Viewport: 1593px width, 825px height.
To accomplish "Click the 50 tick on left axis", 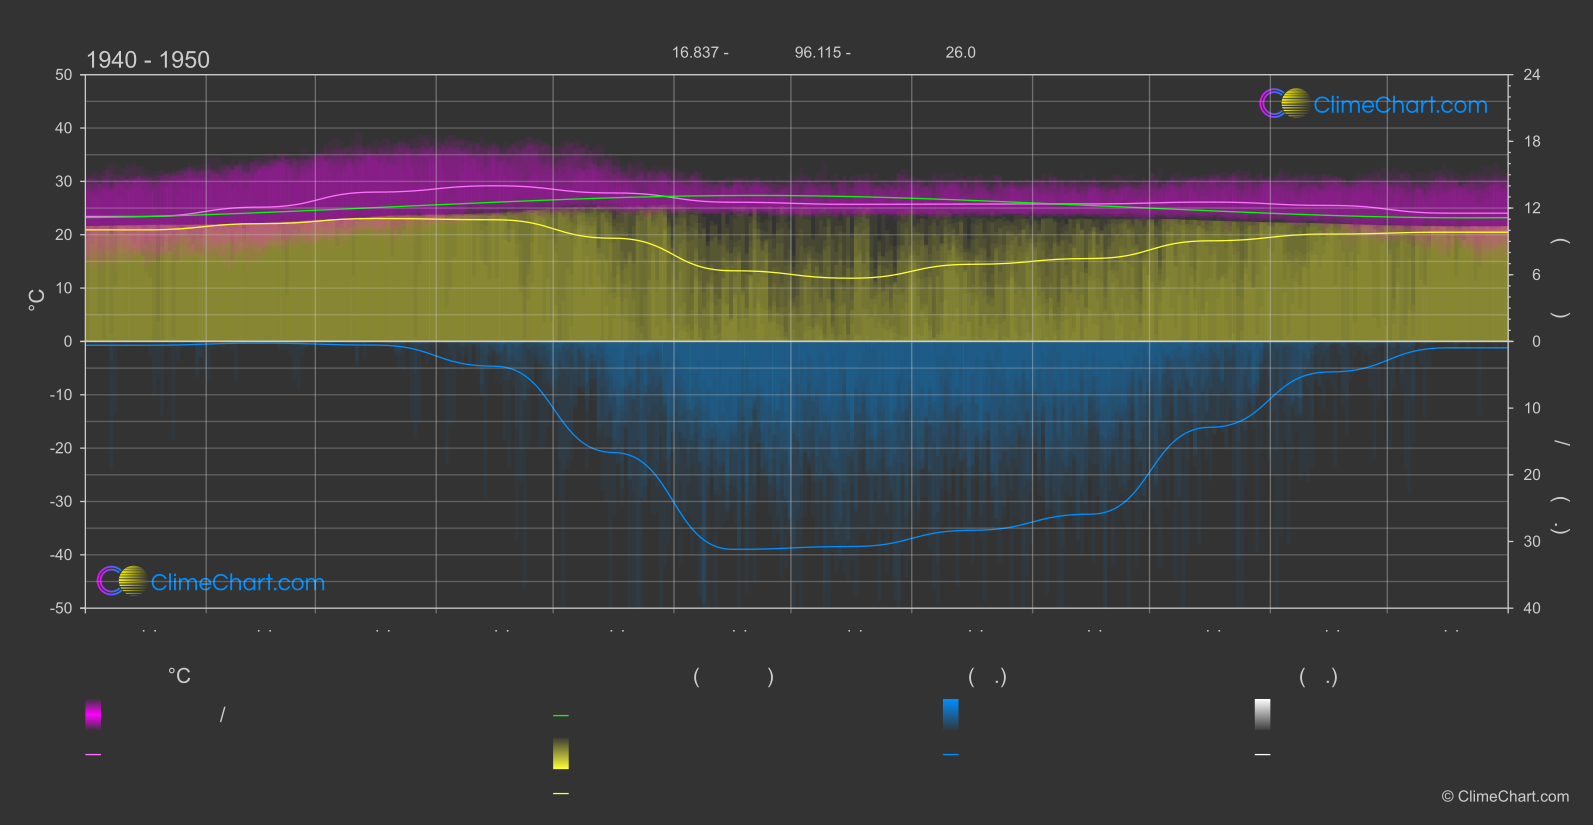I will tap(64, 75).
